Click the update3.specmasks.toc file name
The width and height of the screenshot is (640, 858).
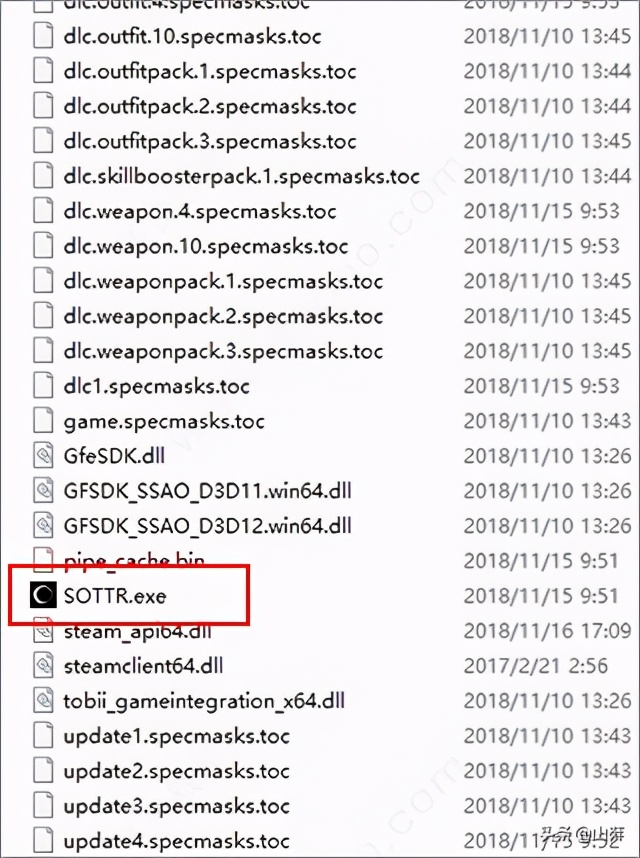tap(177, 806)
